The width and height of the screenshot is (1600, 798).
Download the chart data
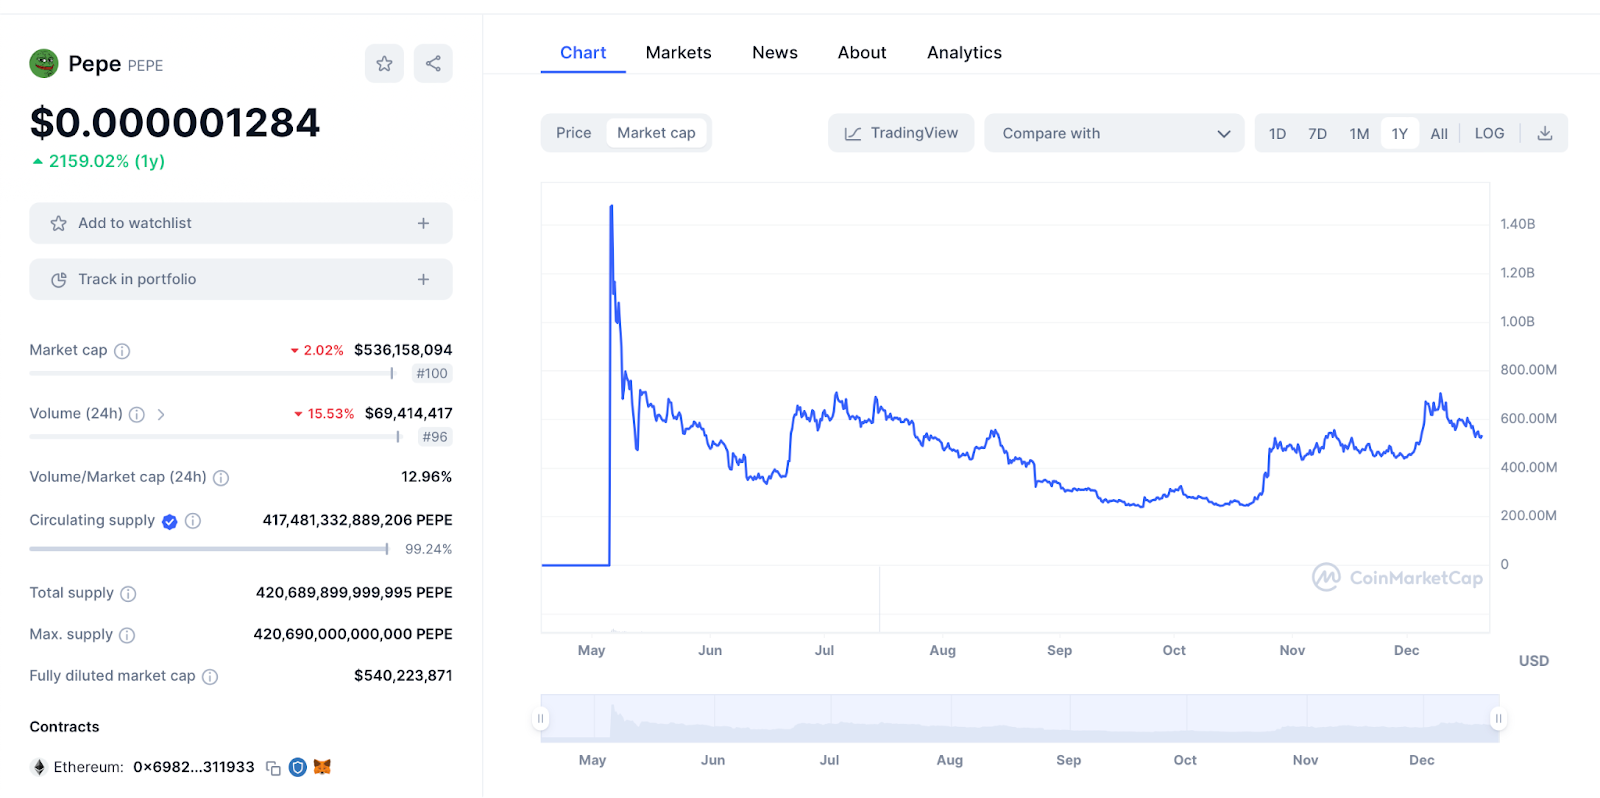(1545, 133)
